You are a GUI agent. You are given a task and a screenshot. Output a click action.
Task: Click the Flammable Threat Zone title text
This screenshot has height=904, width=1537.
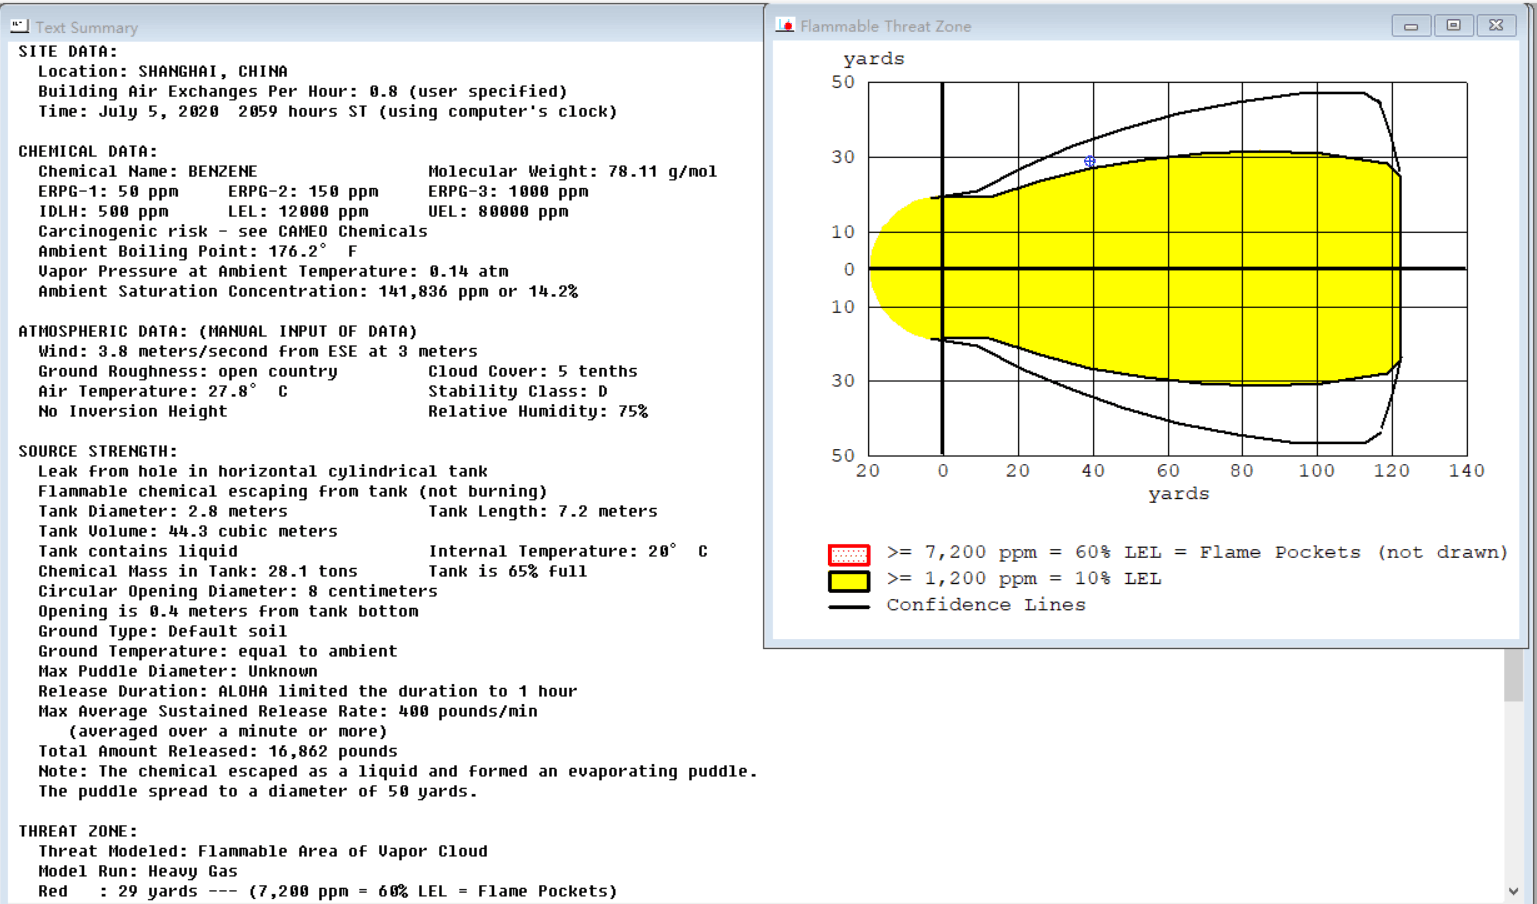886,27
